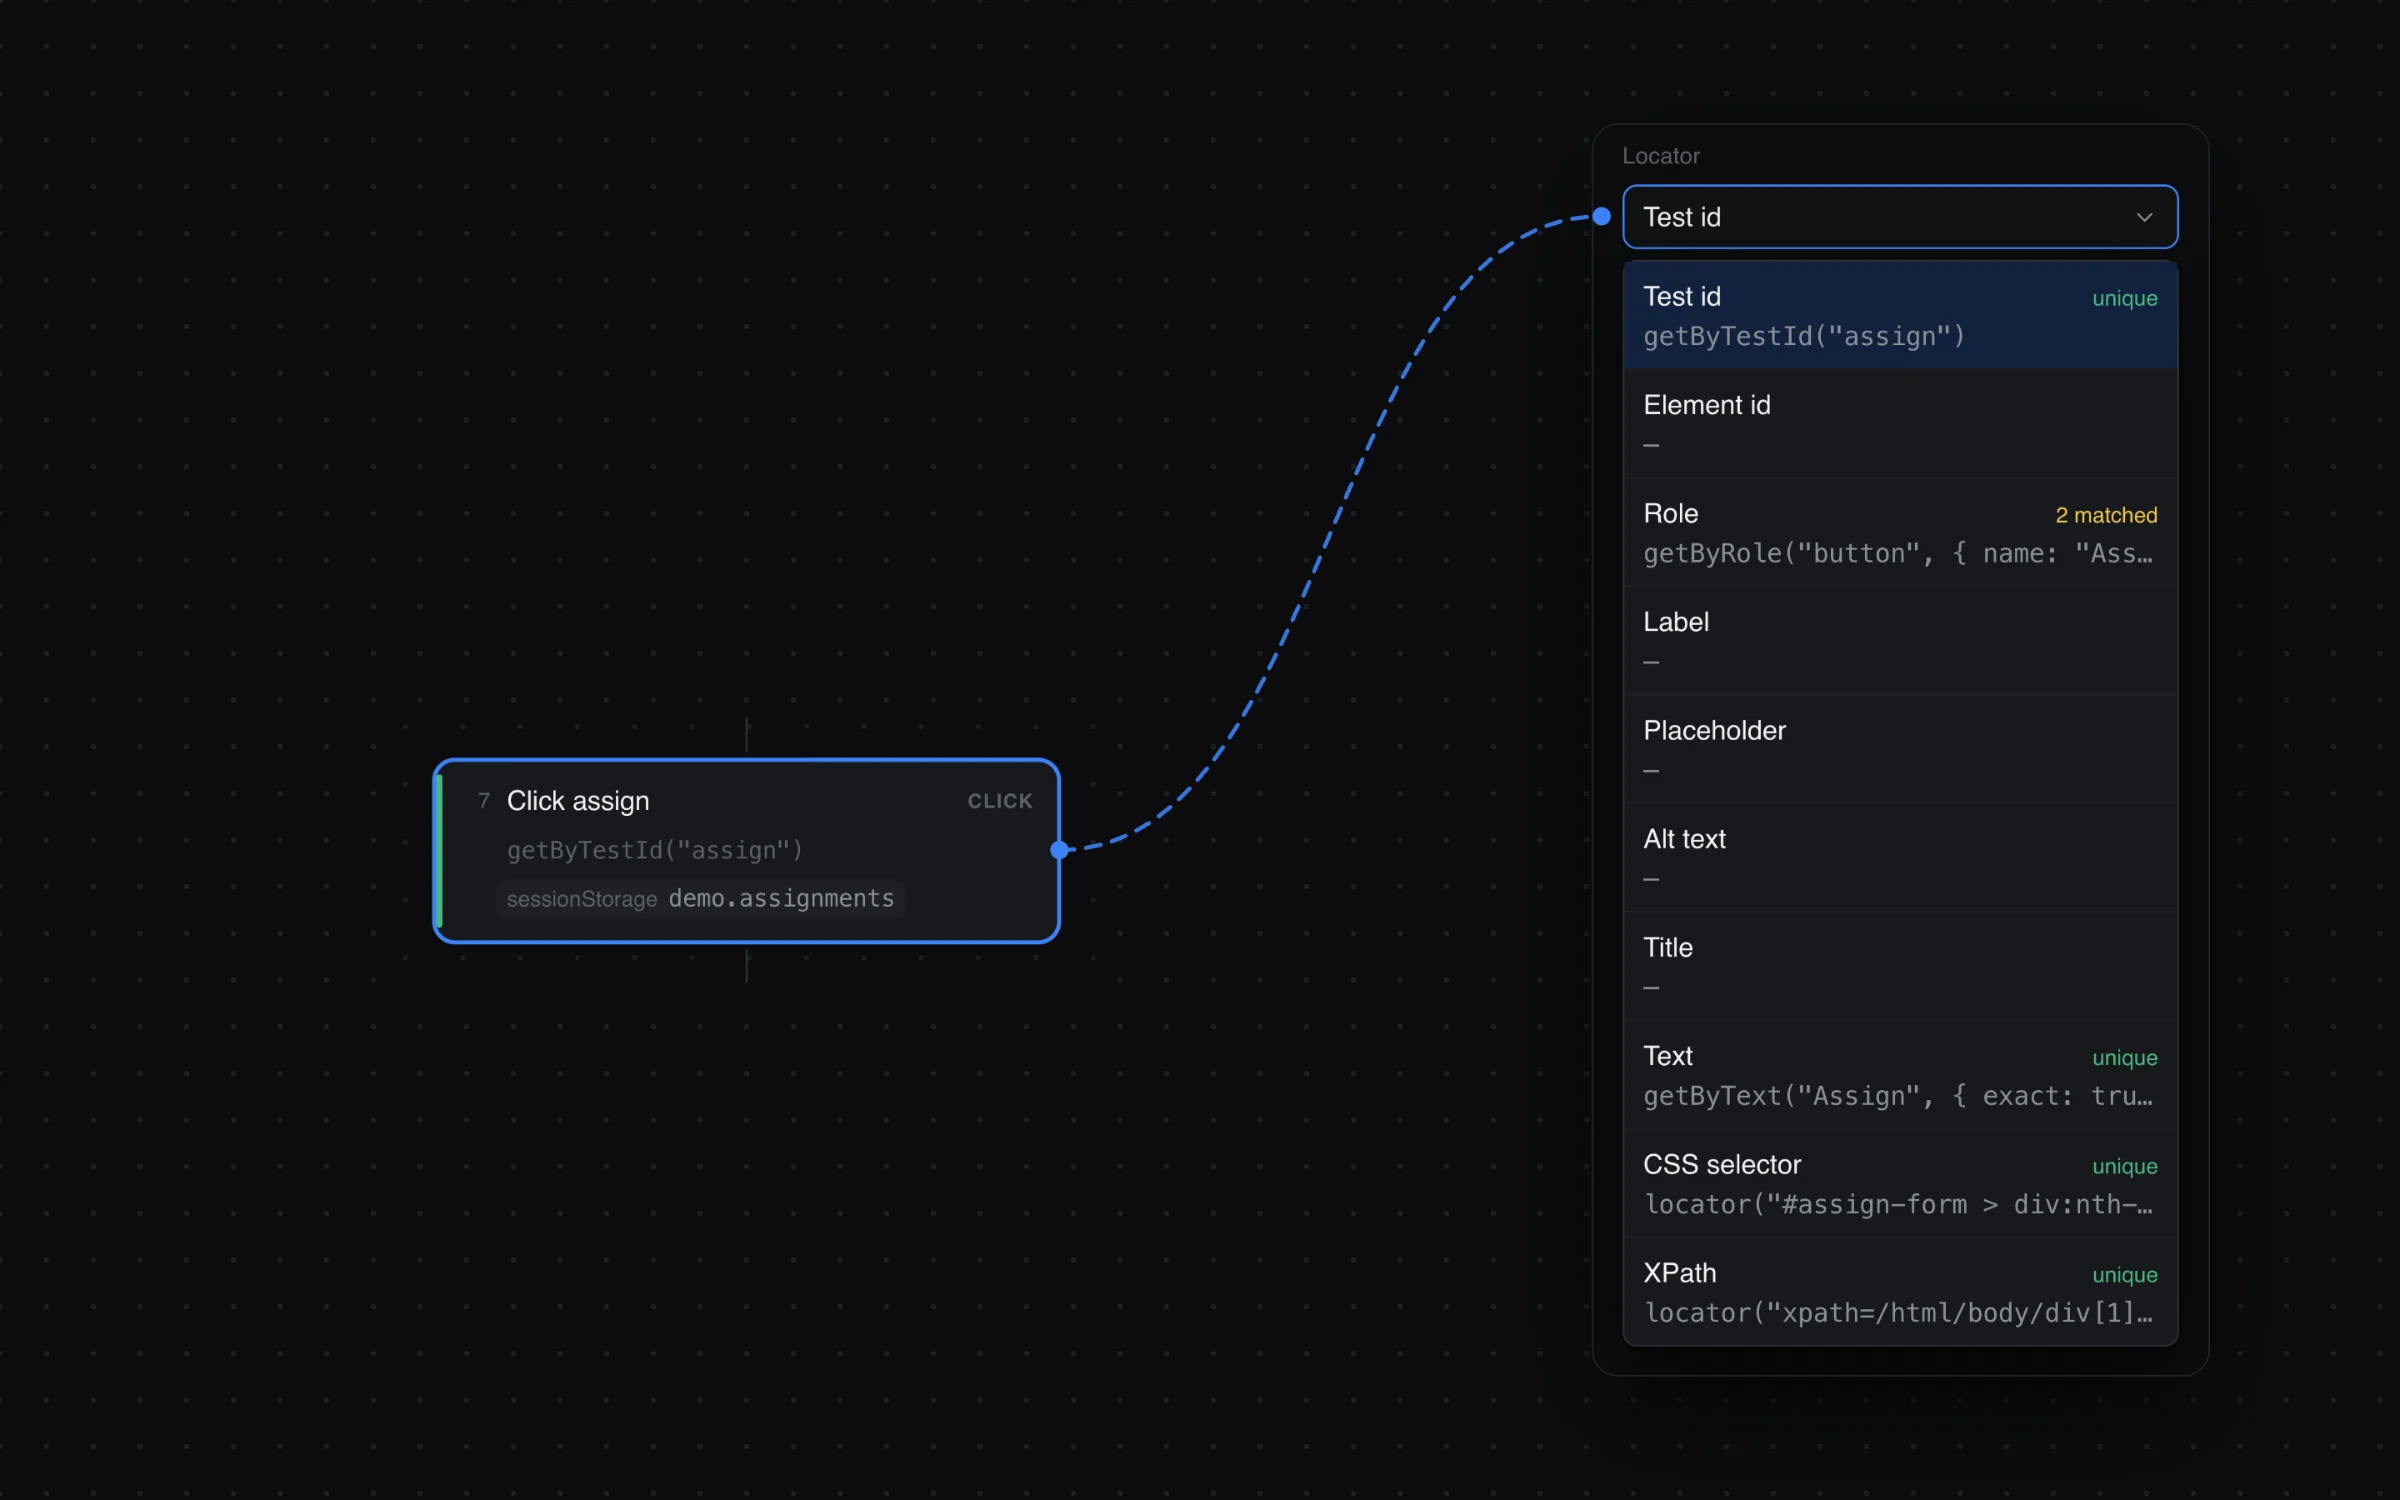Image resolution: width=2400 pixels, height=1500 pixels.
Task: Click the Locator panel heading
Action: pyautogui.click(x=1660, y=156)
